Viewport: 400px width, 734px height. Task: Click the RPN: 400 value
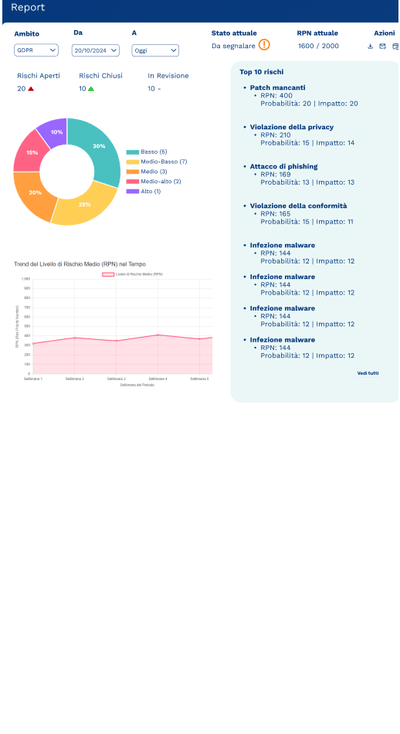coord(276,95)
